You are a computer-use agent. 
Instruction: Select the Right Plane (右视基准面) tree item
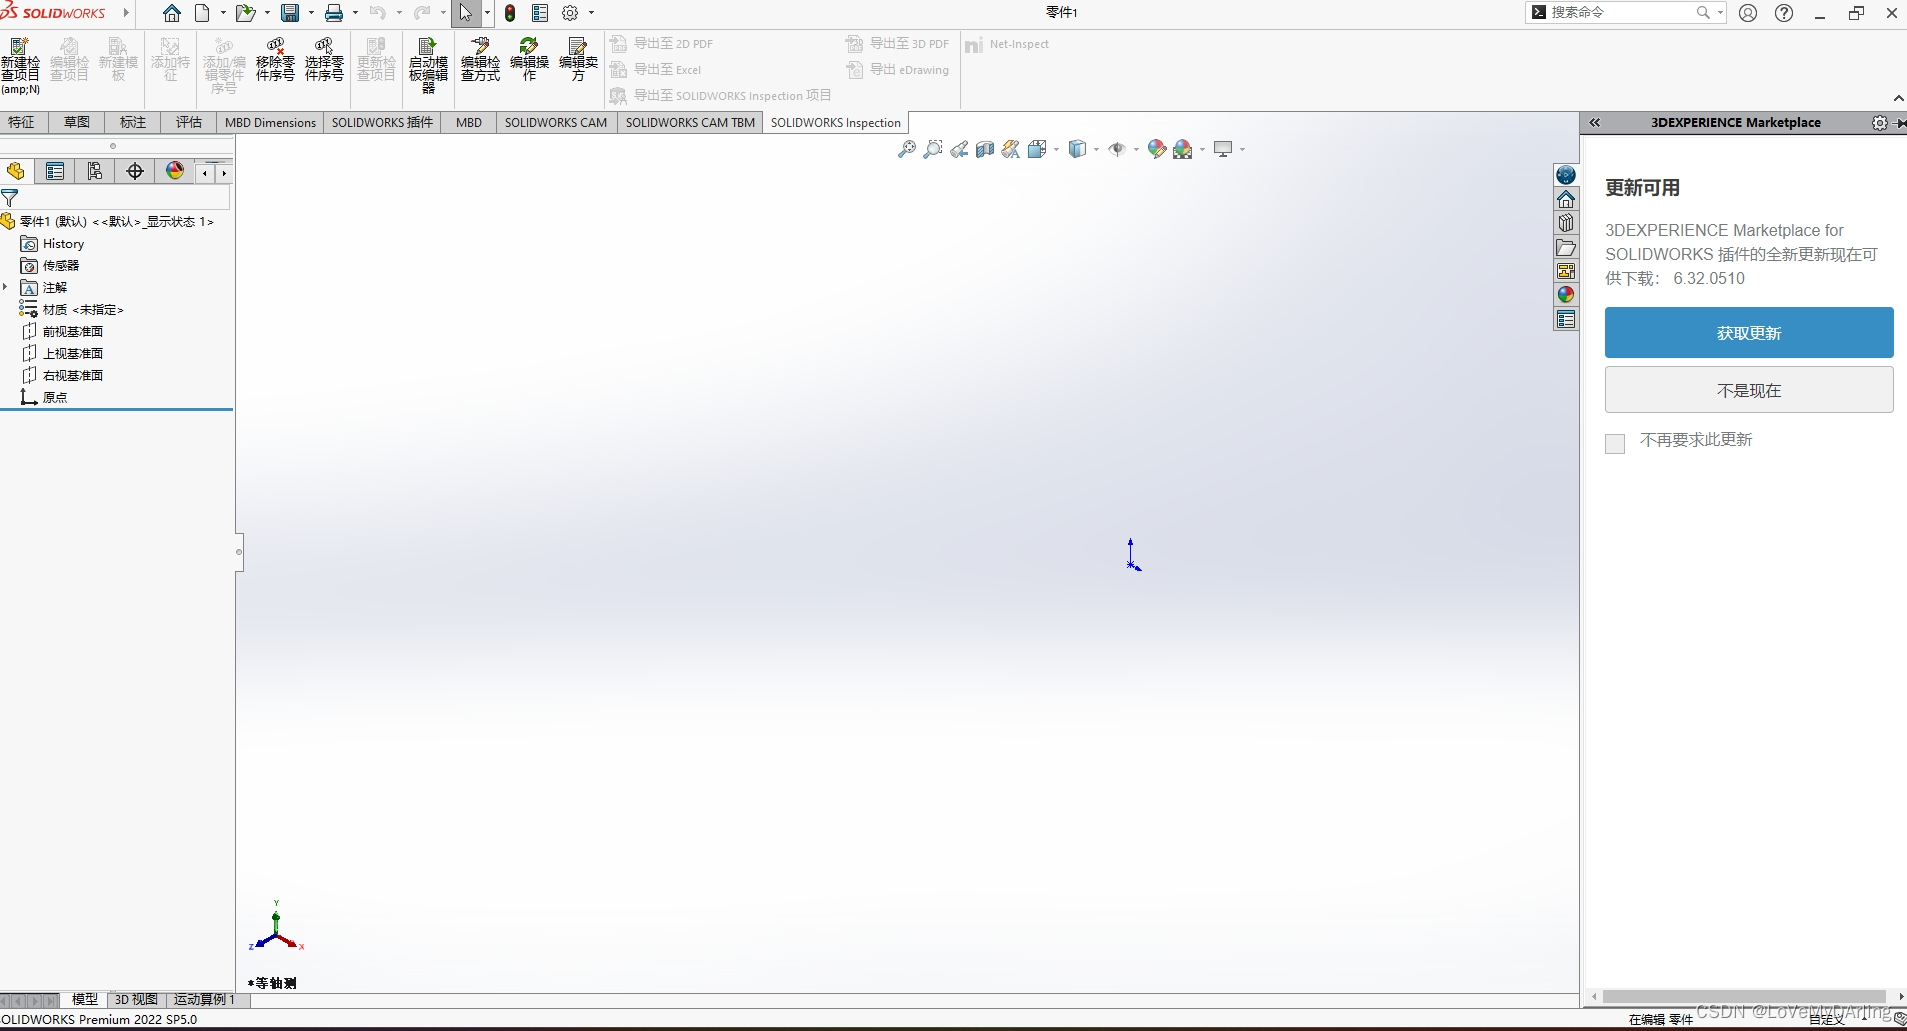[x=73, y=375]
